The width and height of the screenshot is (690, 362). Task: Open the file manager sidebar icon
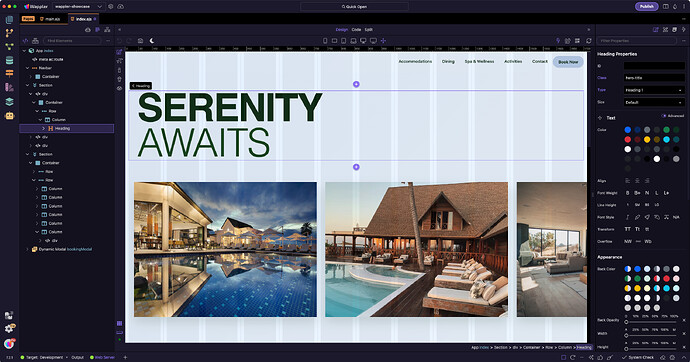pyautogui.click(x=9, y=20)
